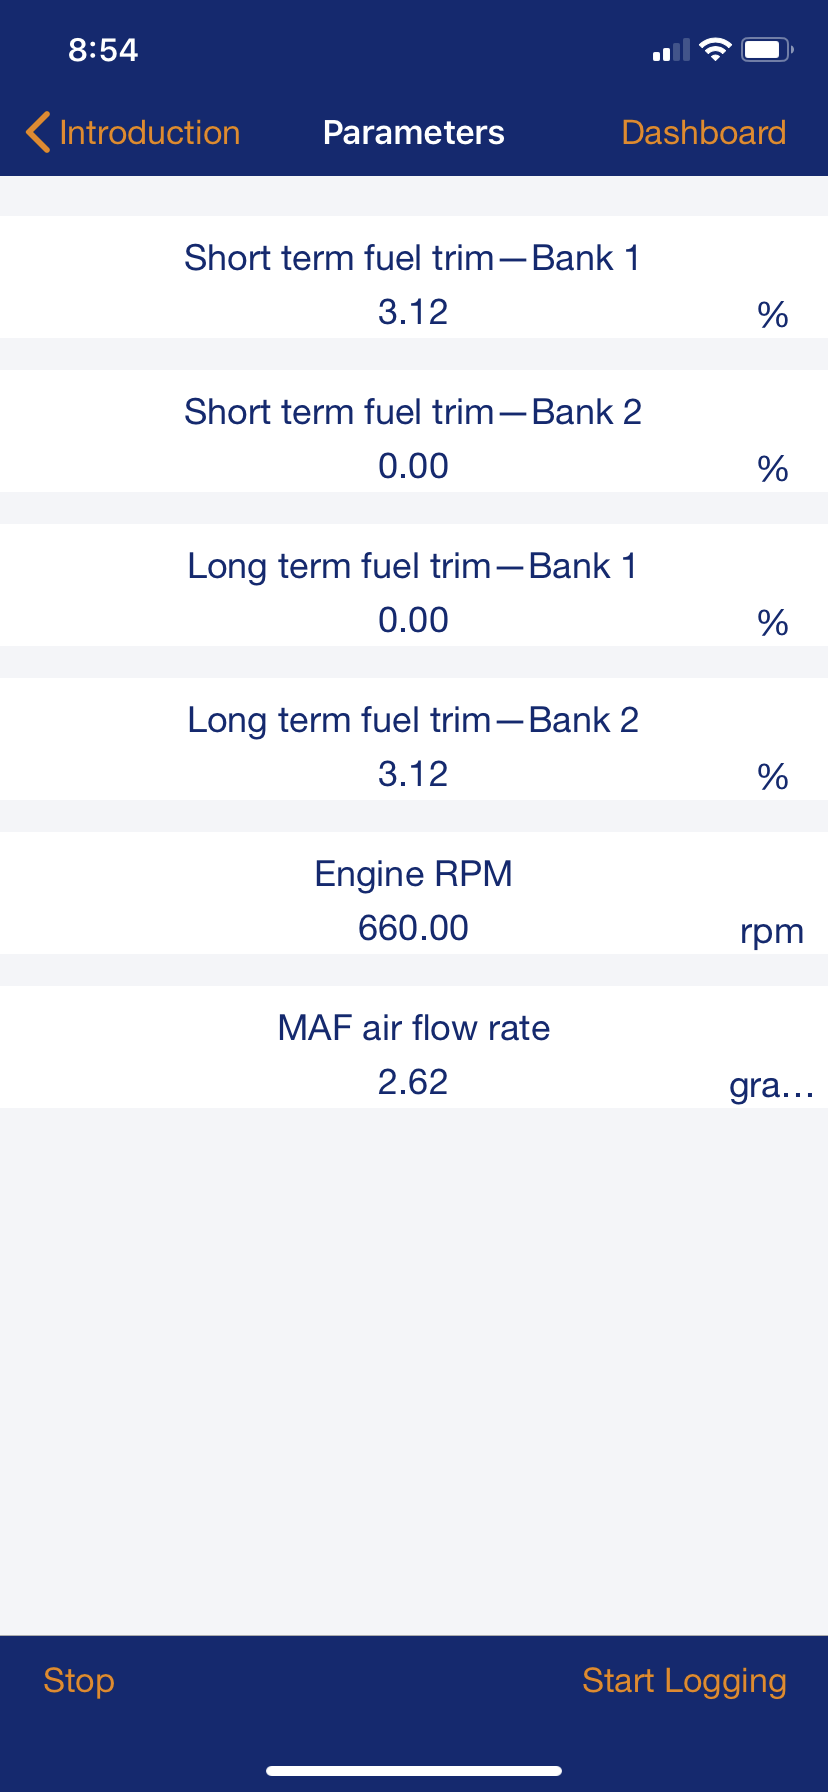Tap the cellular signal bars icon
This screenshot has height=1792, width=828.
click(671, 50)
